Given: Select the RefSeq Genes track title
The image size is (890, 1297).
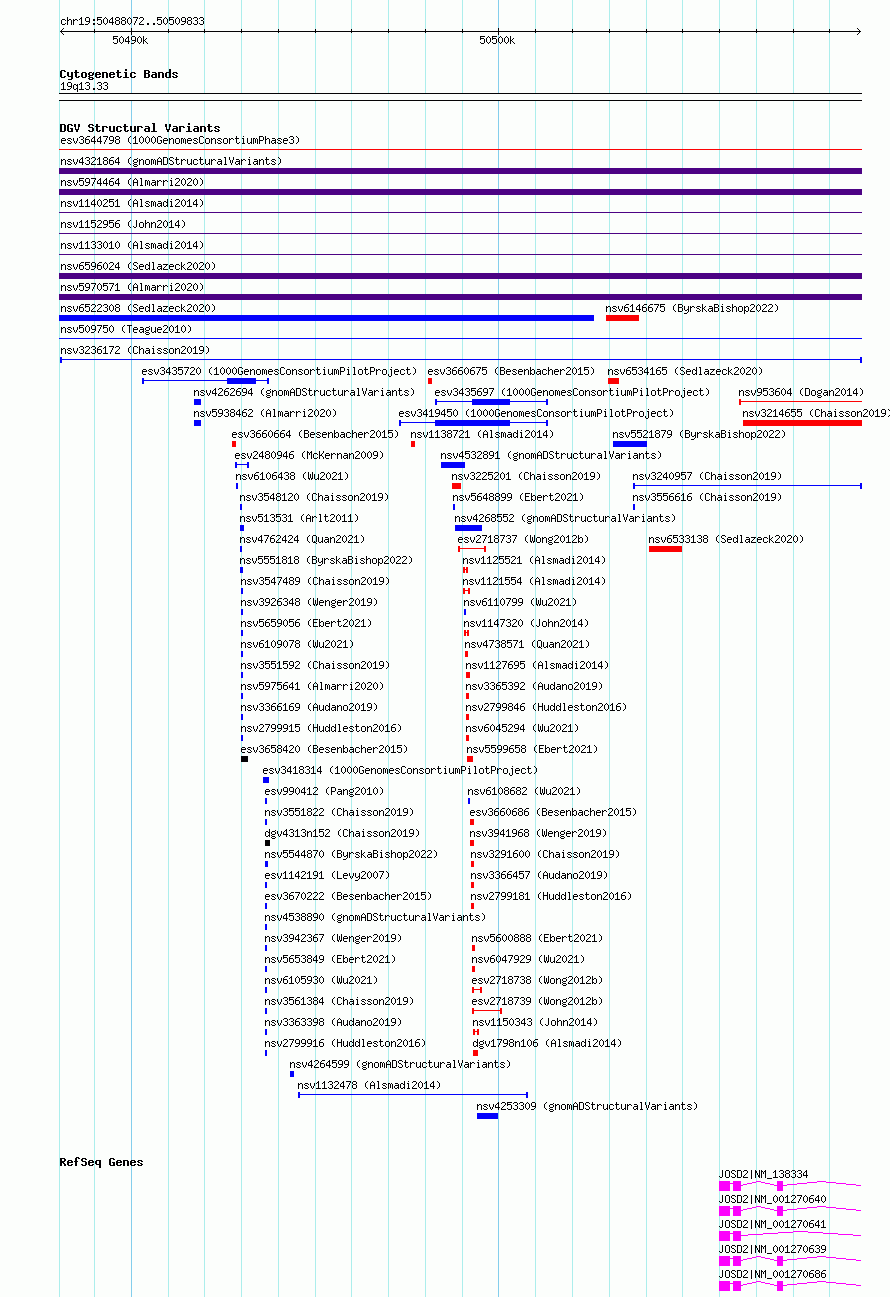Looking at the screenshot, I should coord(101,1162).
